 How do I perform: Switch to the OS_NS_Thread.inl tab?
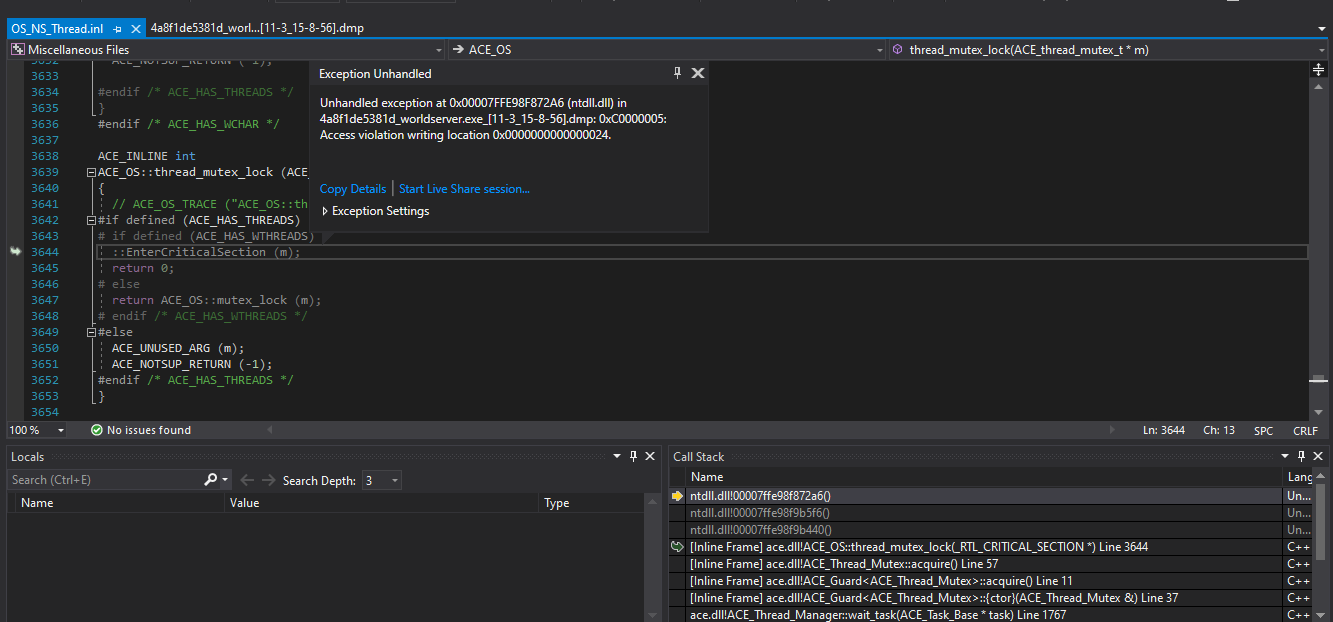pyautogui.click(x=57, y=29)
